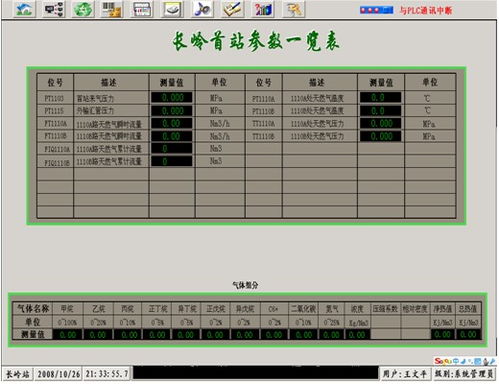The height and width of the screenshot is (384, 499).
Task: Click the 长岭站 status bar field
Action: pos(18,374)
